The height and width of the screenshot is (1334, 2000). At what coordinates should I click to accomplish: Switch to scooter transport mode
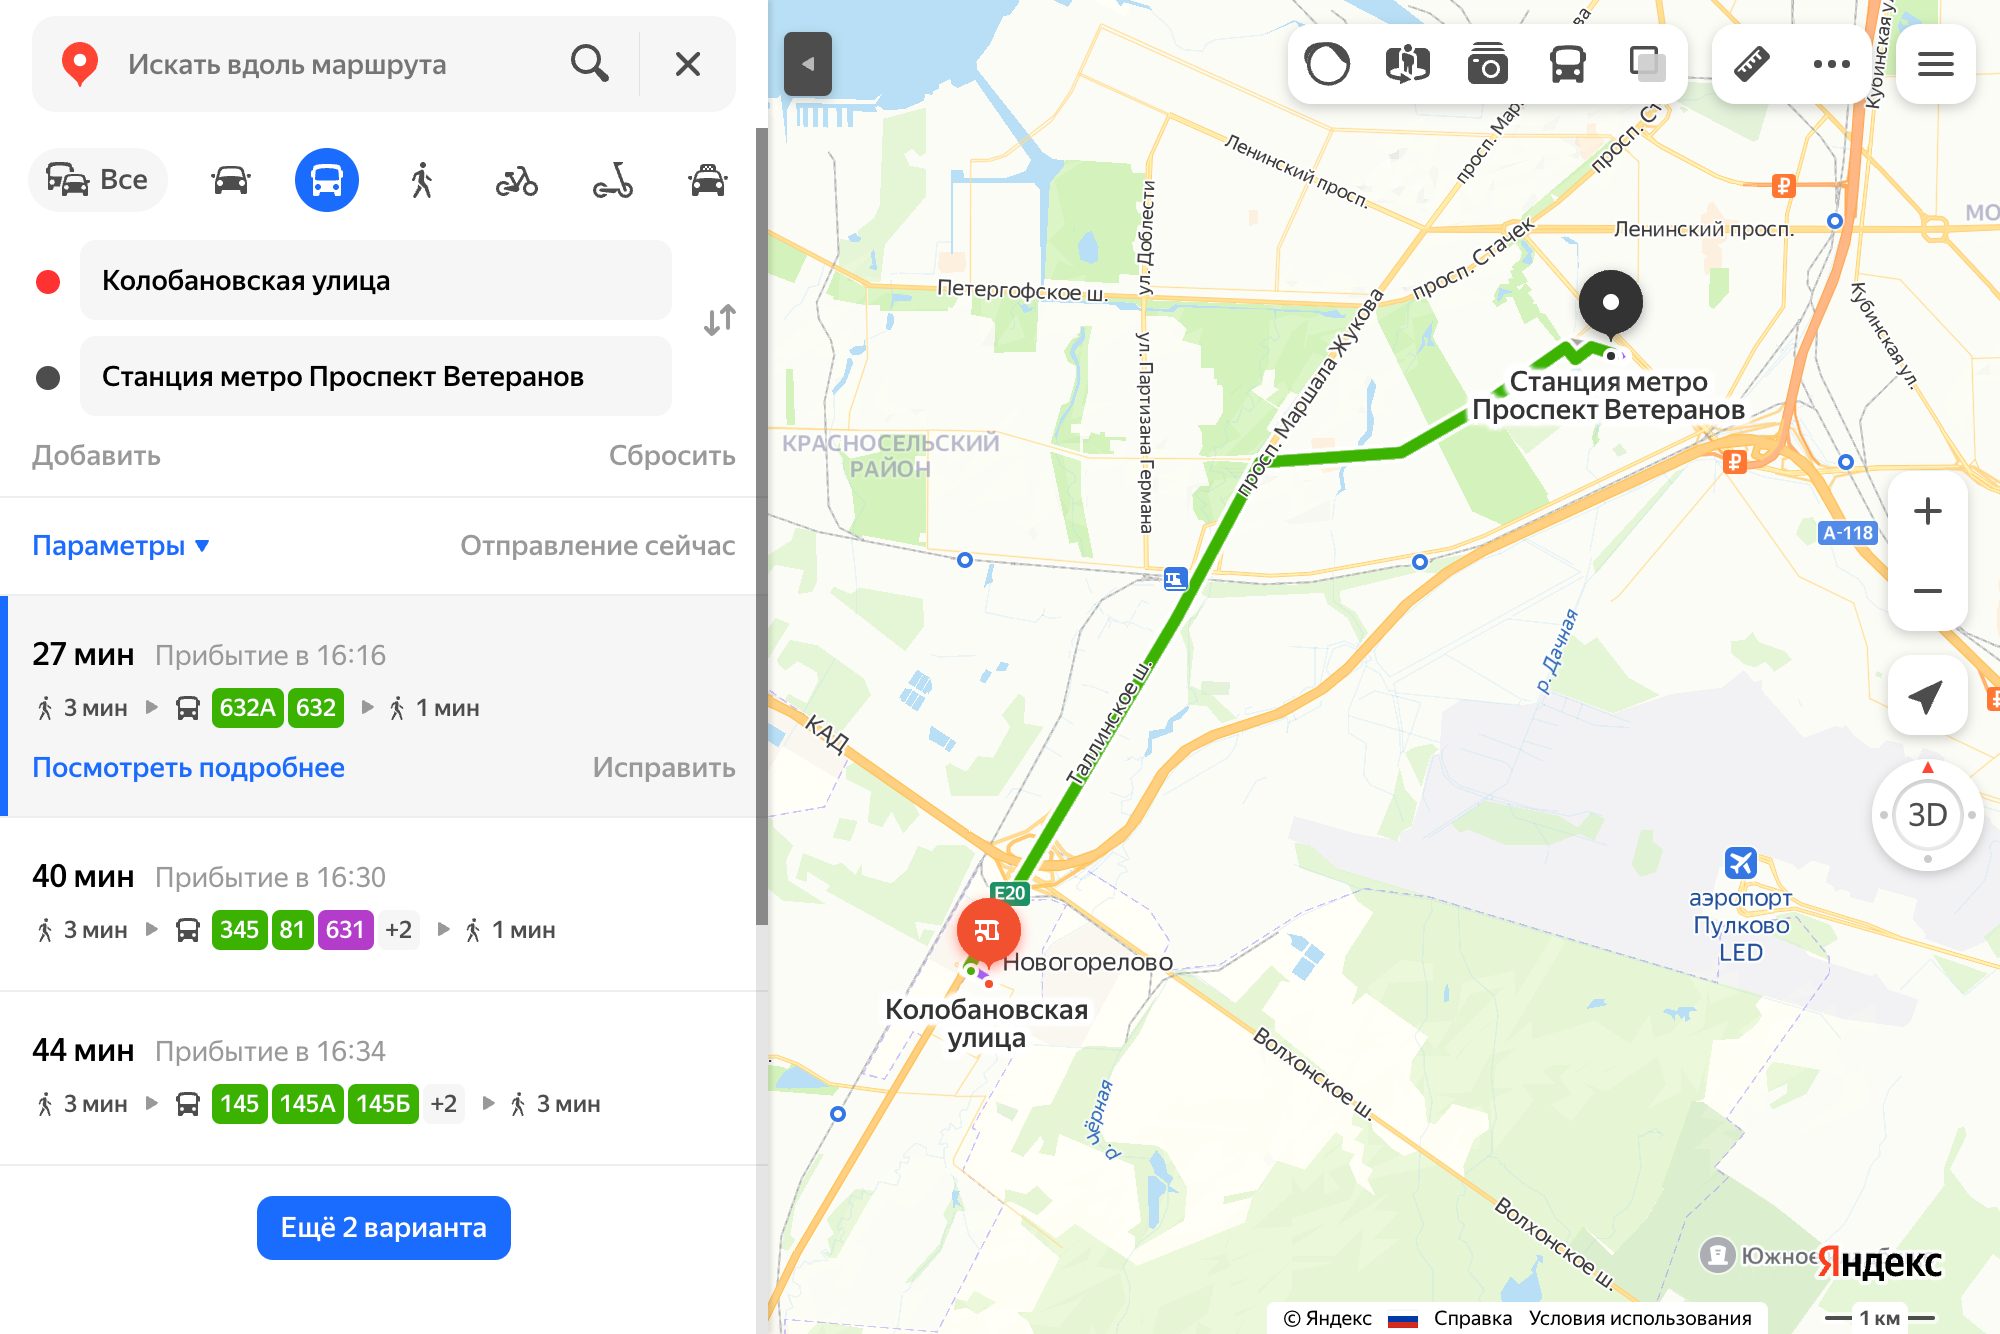(610, 179)
